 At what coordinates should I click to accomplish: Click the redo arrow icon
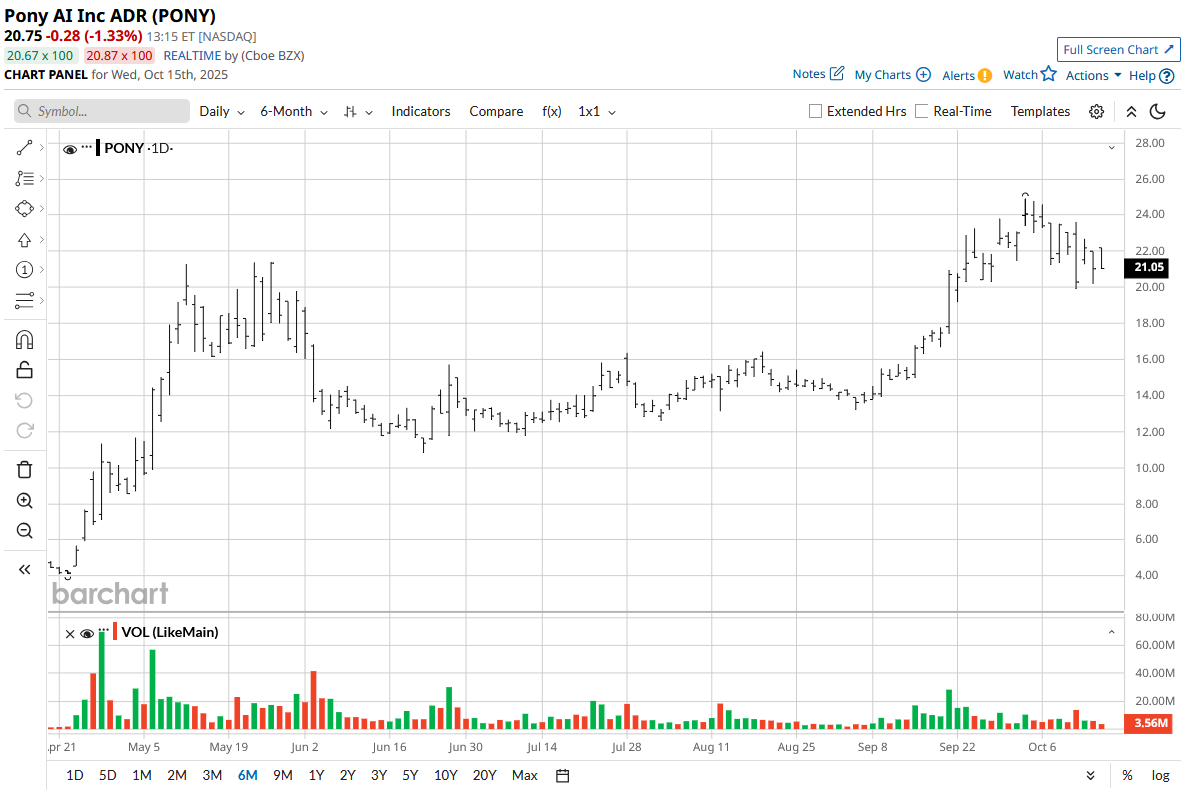[24, 430]
